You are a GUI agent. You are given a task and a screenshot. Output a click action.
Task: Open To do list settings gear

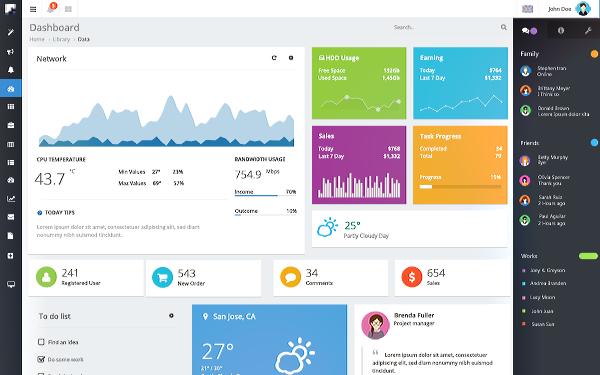pos(171,316)
